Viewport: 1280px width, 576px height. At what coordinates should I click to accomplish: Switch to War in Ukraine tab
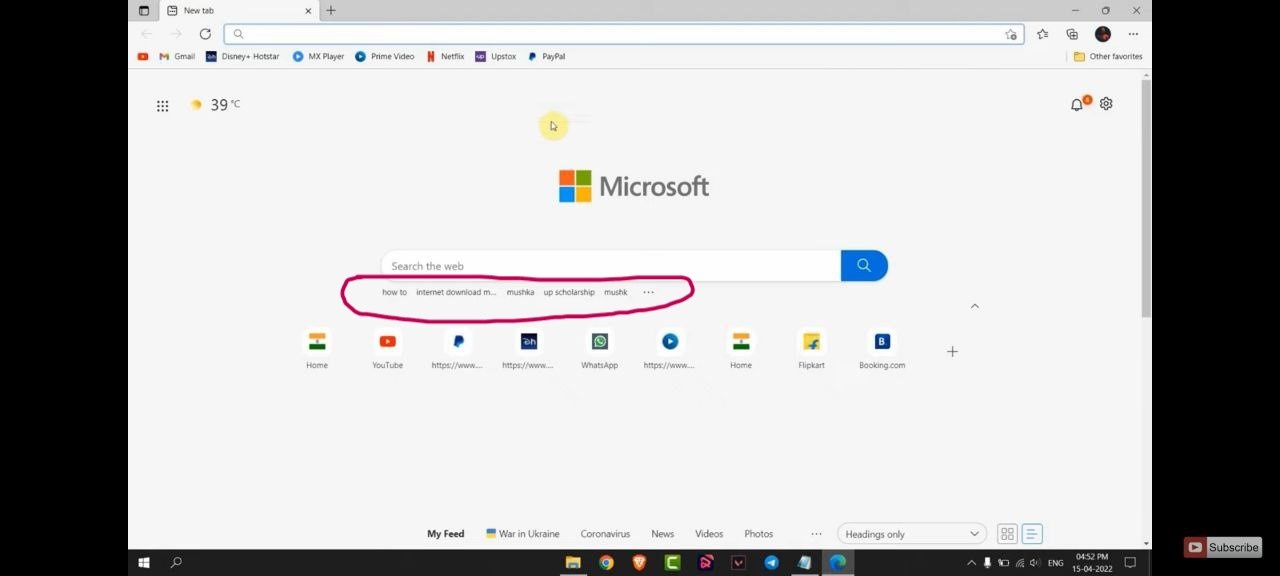[523, 534]
